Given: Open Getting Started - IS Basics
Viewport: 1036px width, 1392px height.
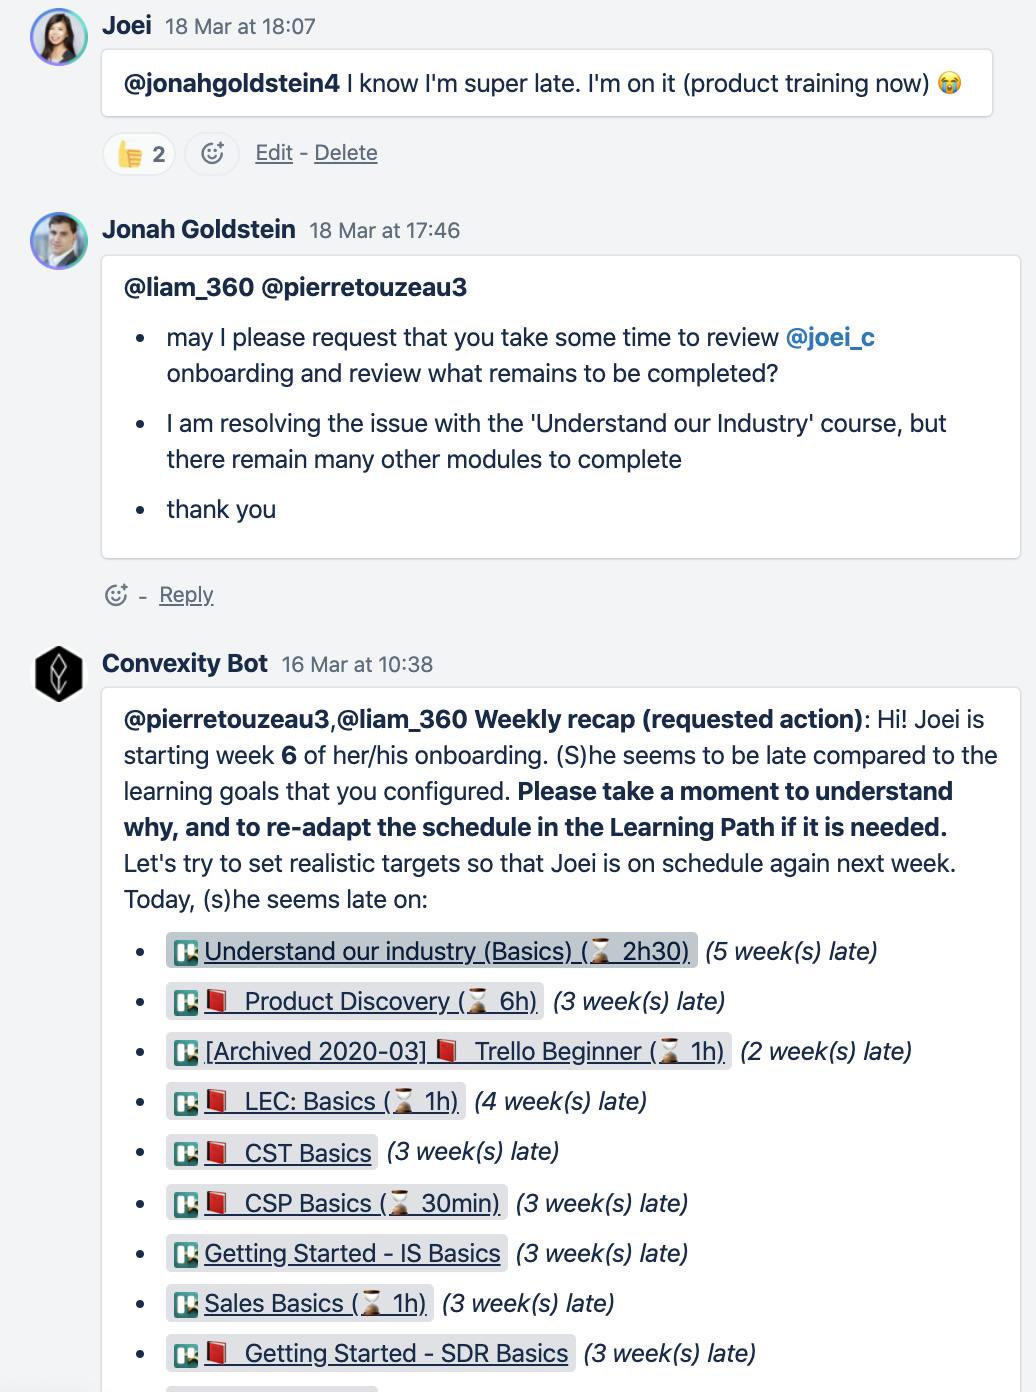Looking at the screenshot, I should click(351, 1253).
